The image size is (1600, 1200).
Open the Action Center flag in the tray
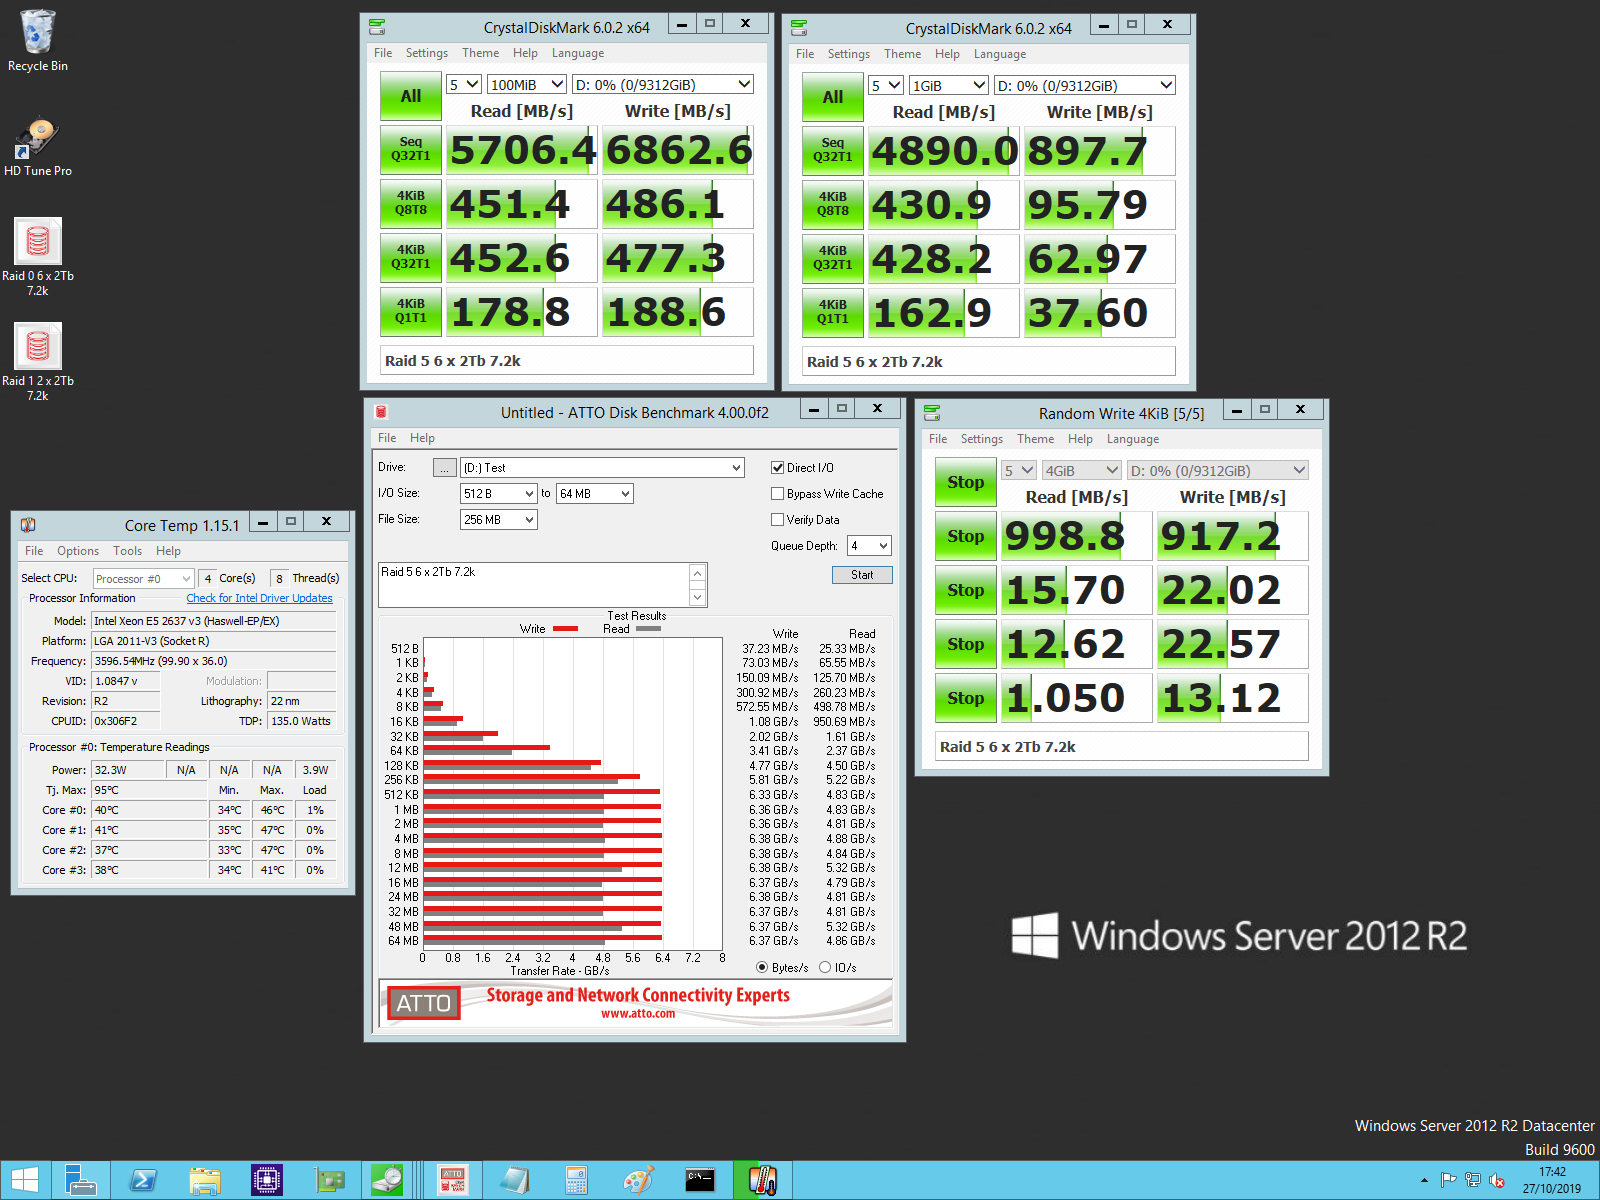tap(1448, 1181)
